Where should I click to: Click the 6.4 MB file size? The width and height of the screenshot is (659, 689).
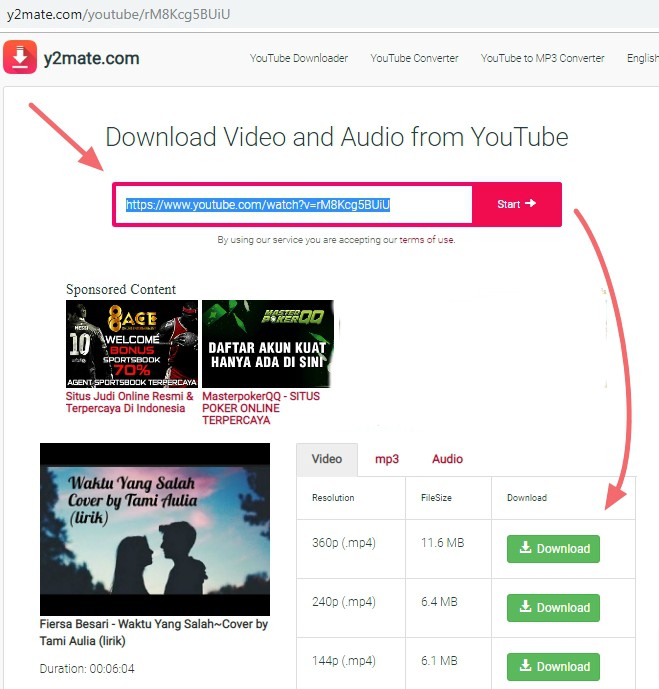click(x=439, y=602)
